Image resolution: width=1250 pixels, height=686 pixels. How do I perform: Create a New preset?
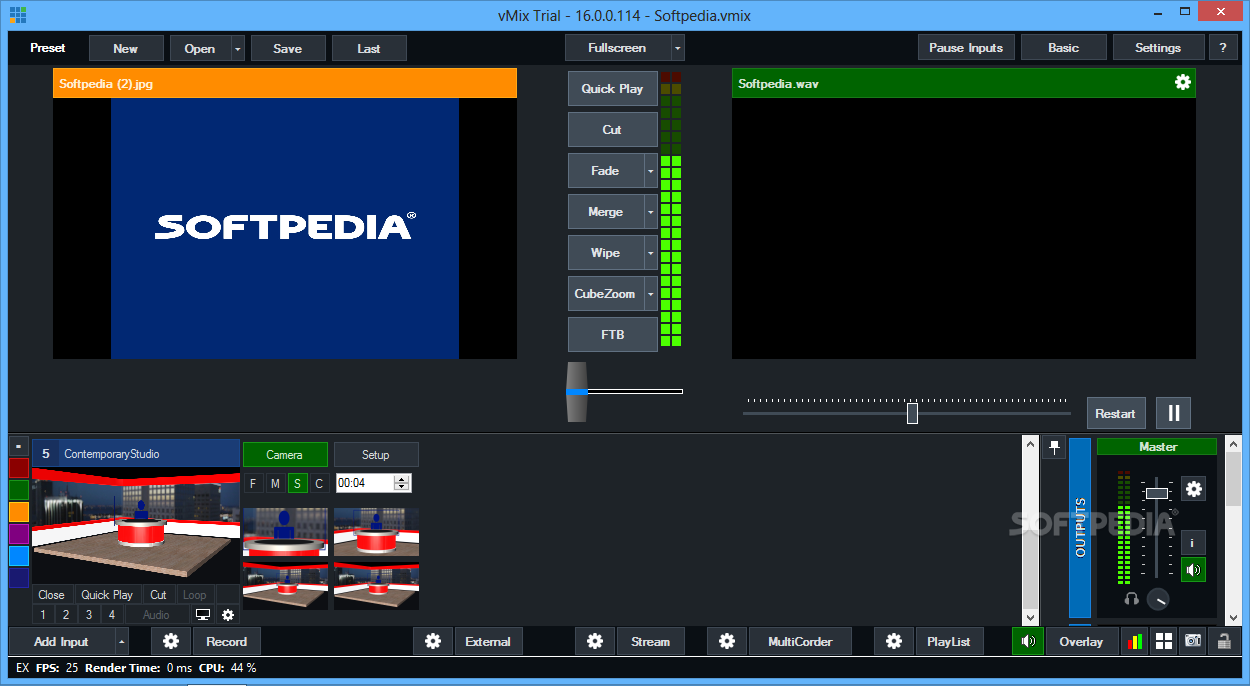[126, 48]
